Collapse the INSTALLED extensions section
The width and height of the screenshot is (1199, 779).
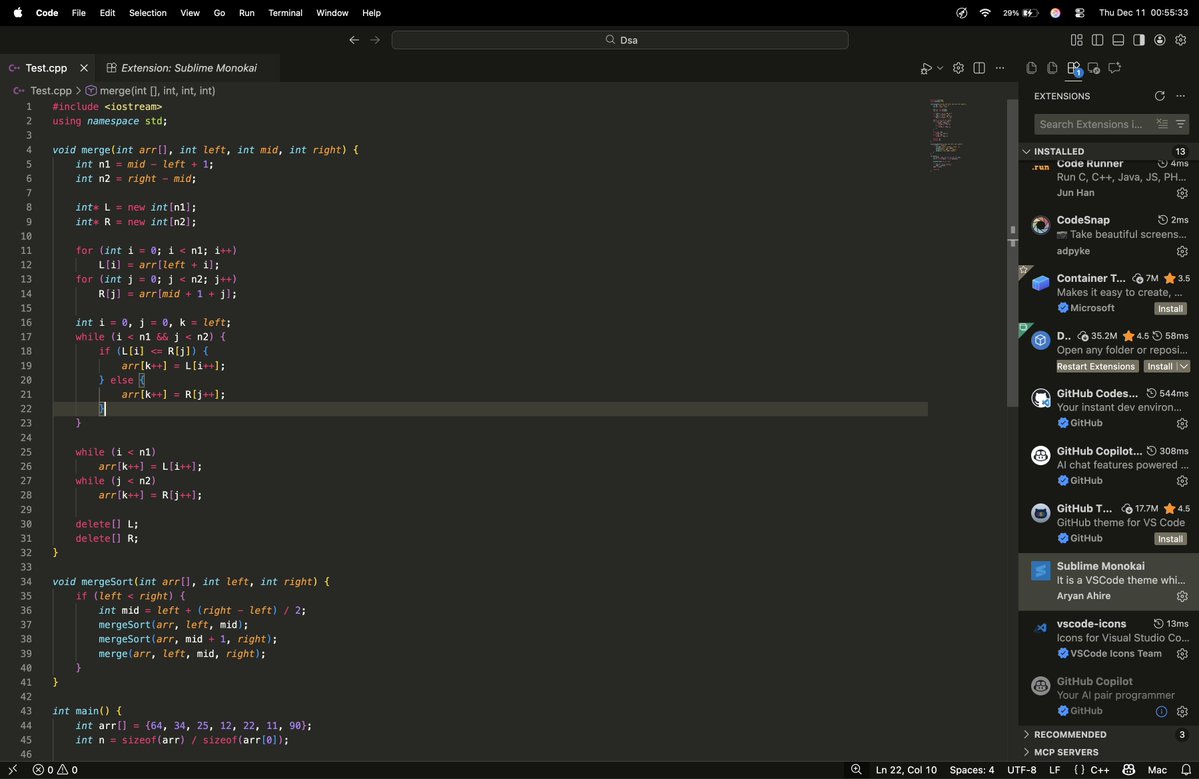click(x=1026, y=150)
